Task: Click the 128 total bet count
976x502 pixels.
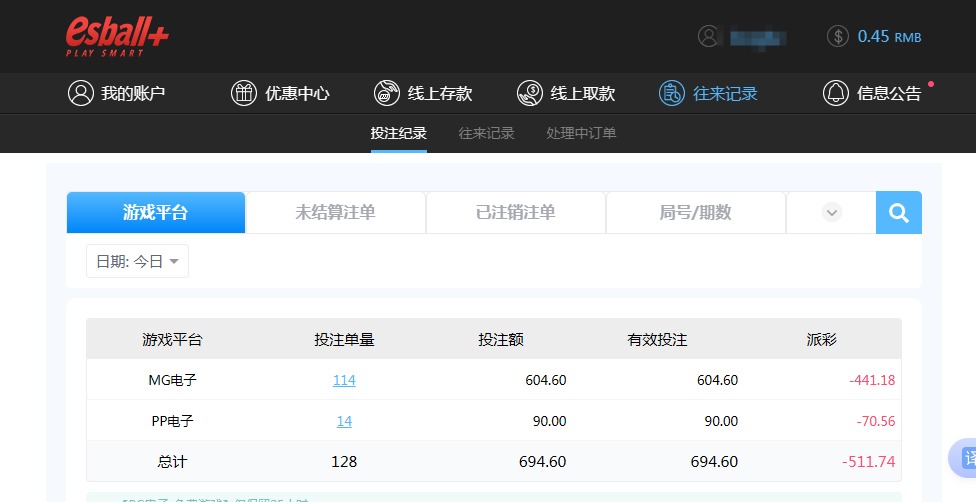Action: (344, 462)
